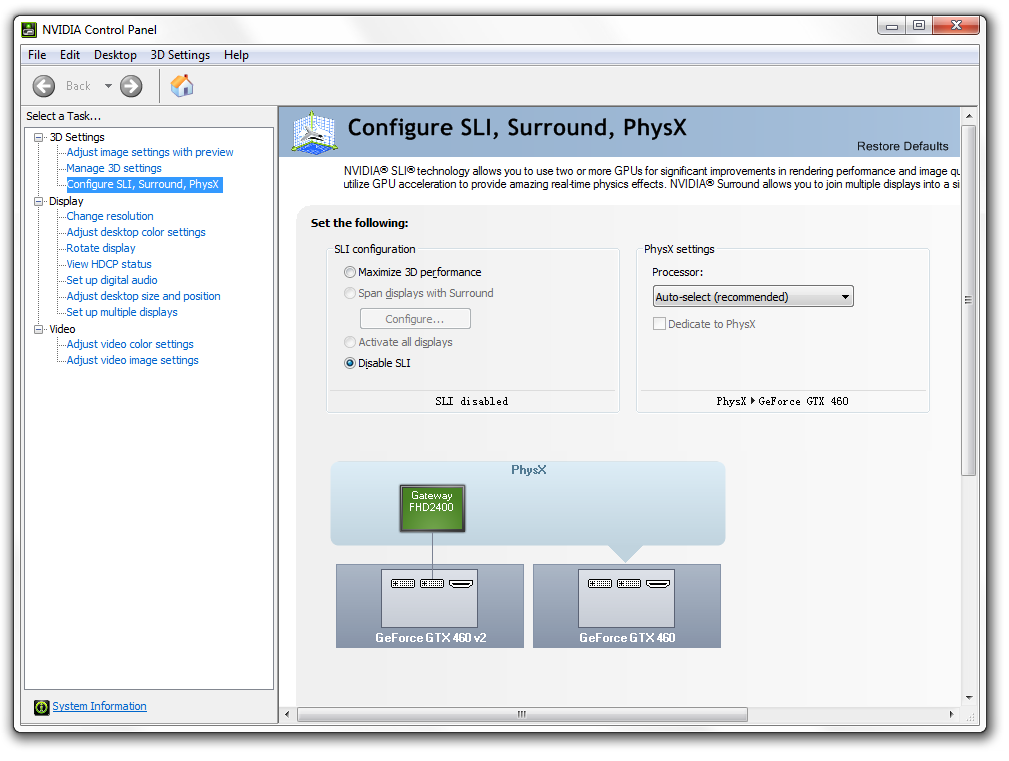1009x761 pixels.
Task: Open the Edit menu
Action: tap(69, 55)
